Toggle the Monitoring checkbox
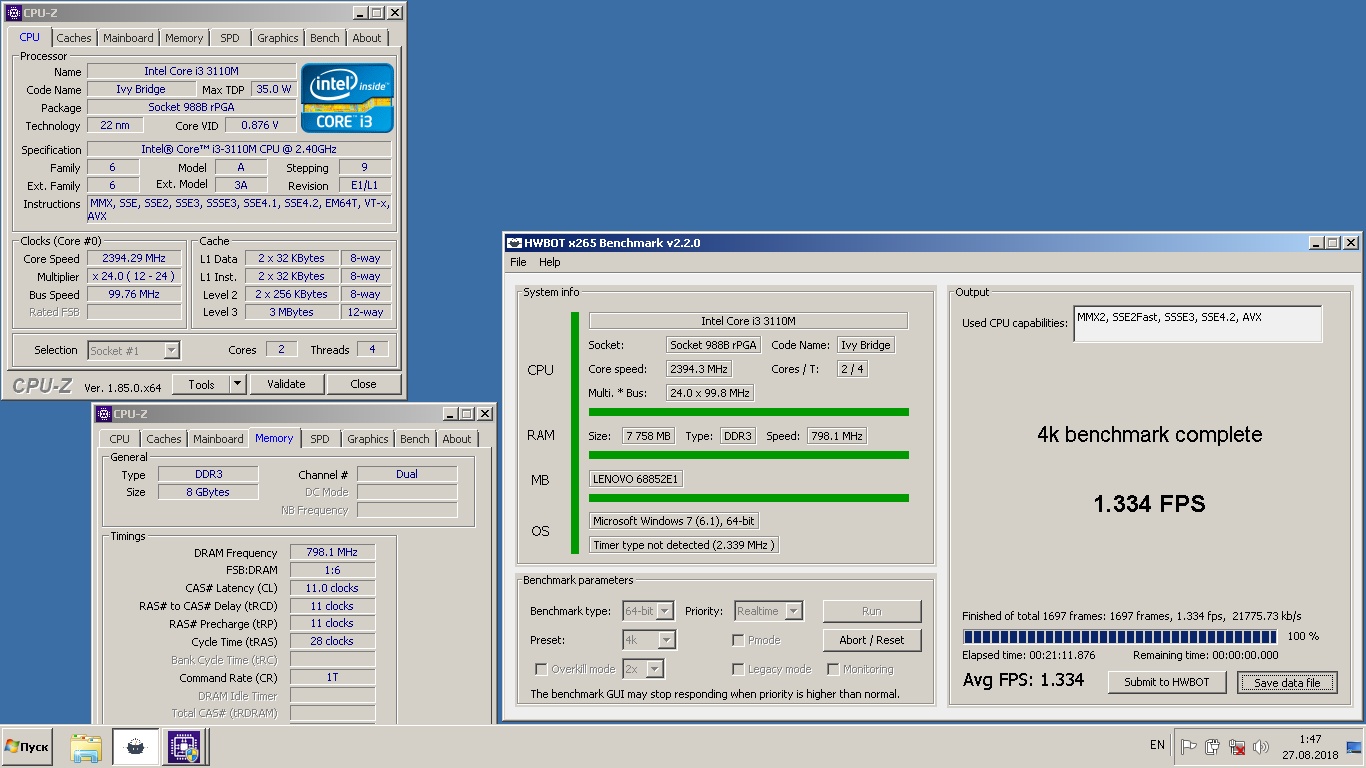The height and width of the screenshot is (768, 1366). tap(833, 669)
